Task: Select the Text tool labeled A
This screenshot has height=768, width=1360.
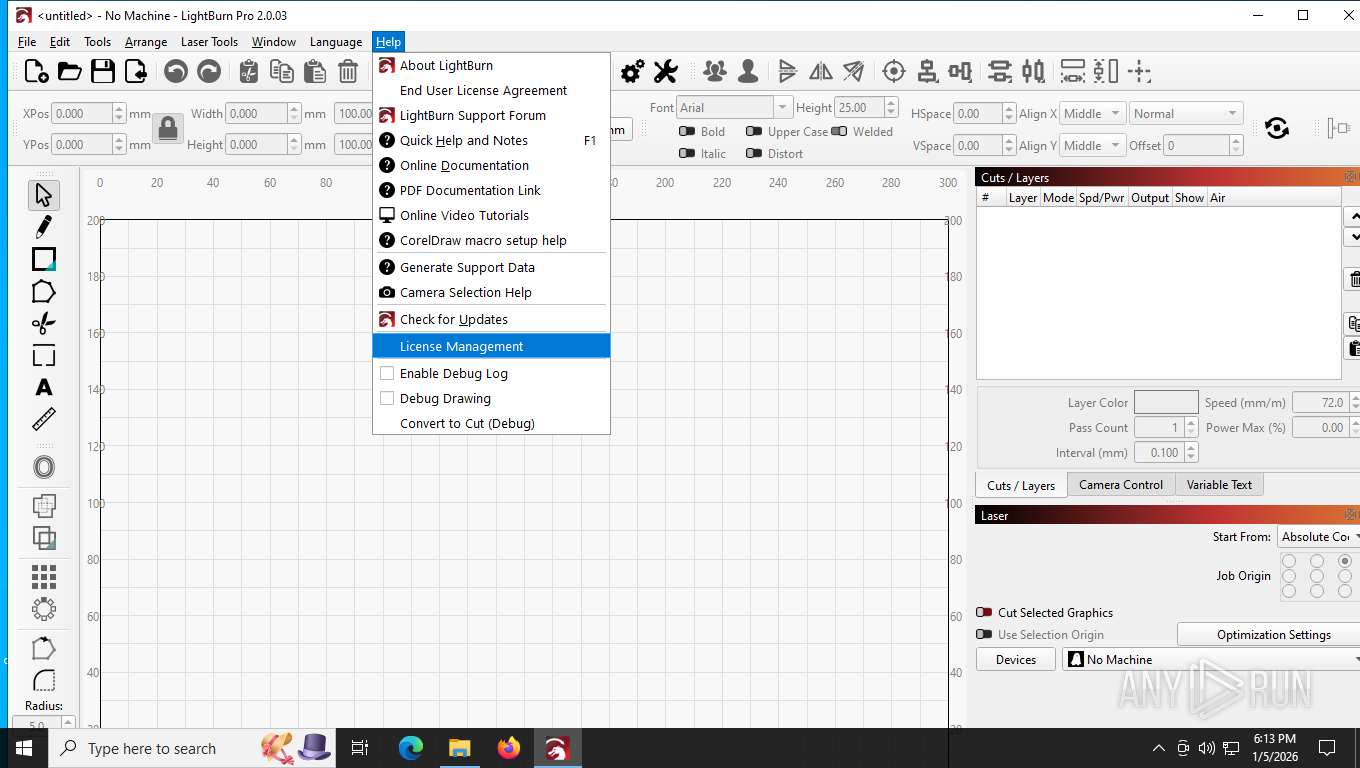Action: pos(43,387)
